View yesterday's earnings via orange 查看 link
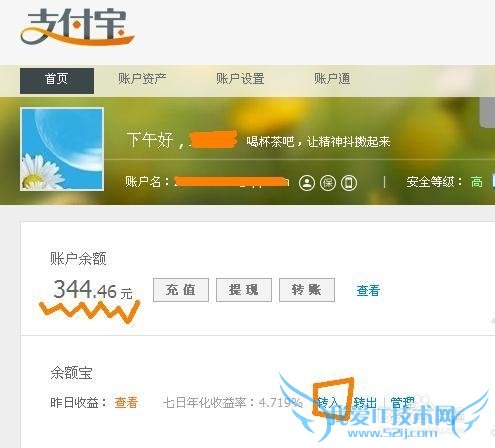The image size is (495, 448). pos(126,402)
